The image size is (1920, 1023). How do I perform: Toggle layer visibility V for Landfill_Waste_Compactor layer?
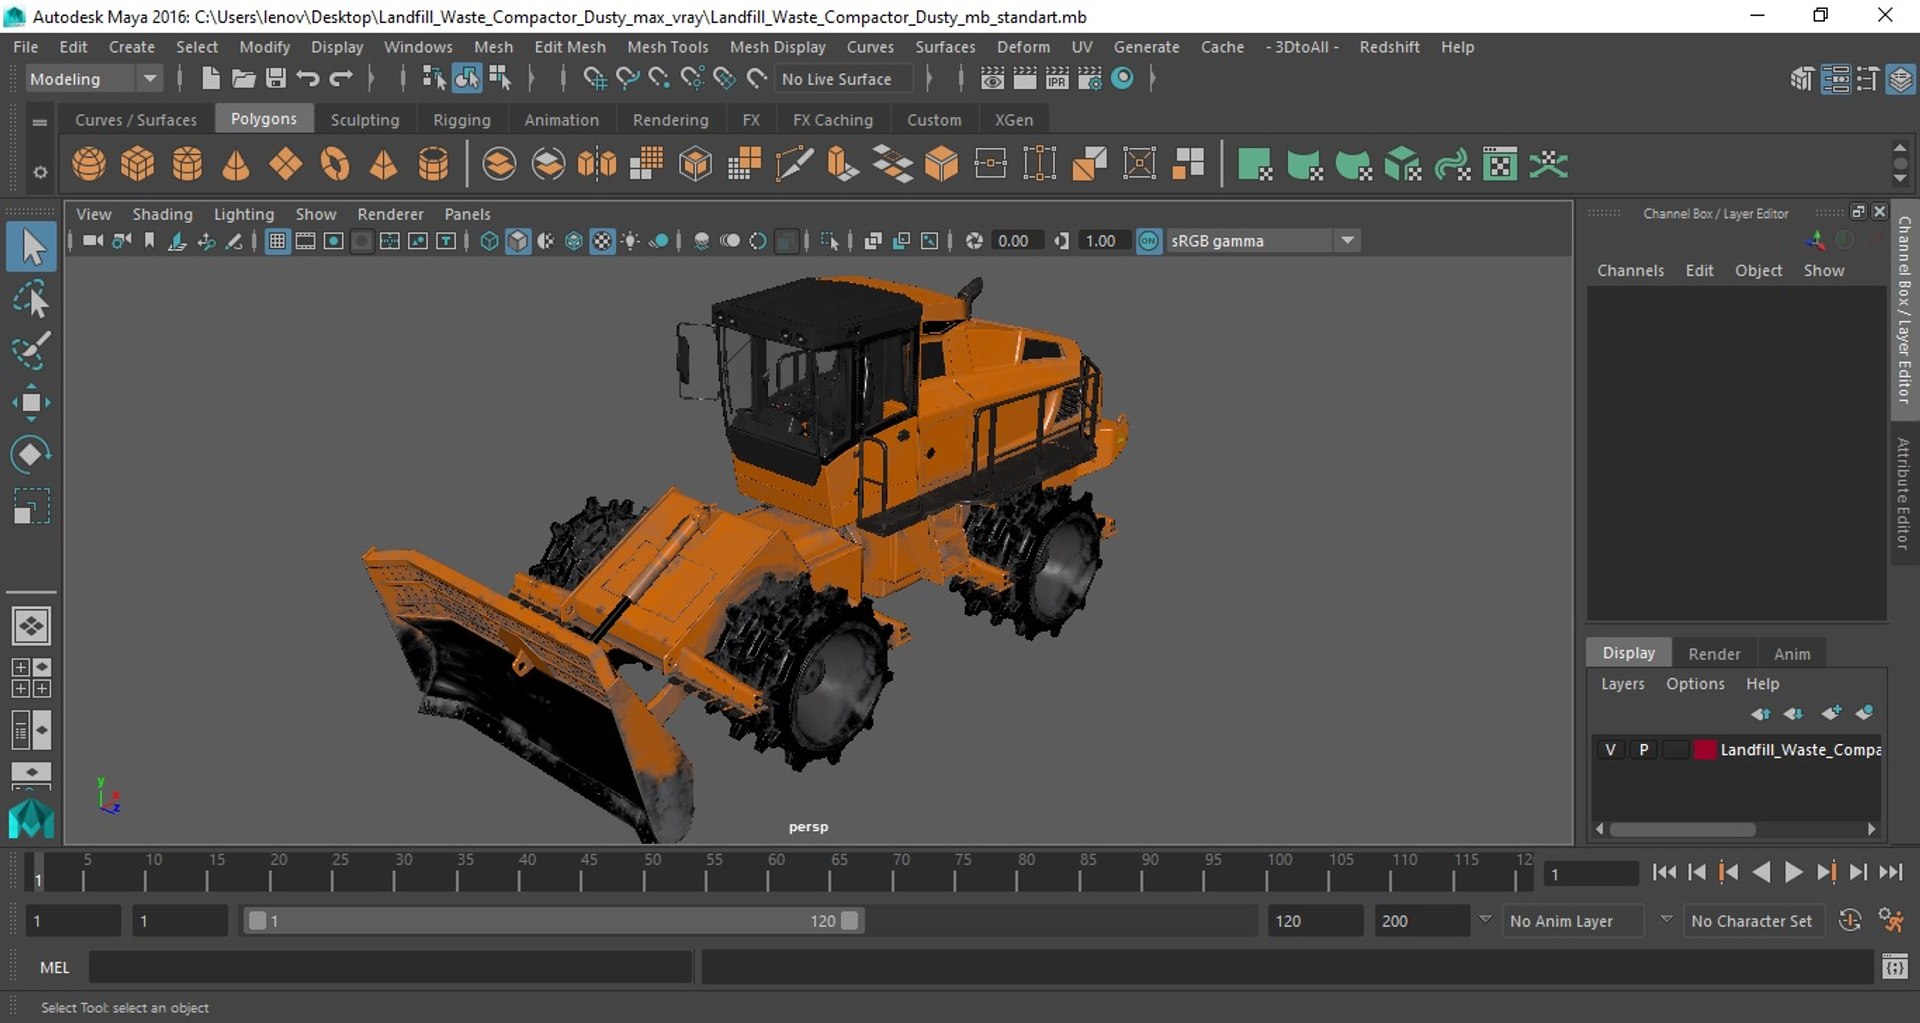(x=1610, y=750)
